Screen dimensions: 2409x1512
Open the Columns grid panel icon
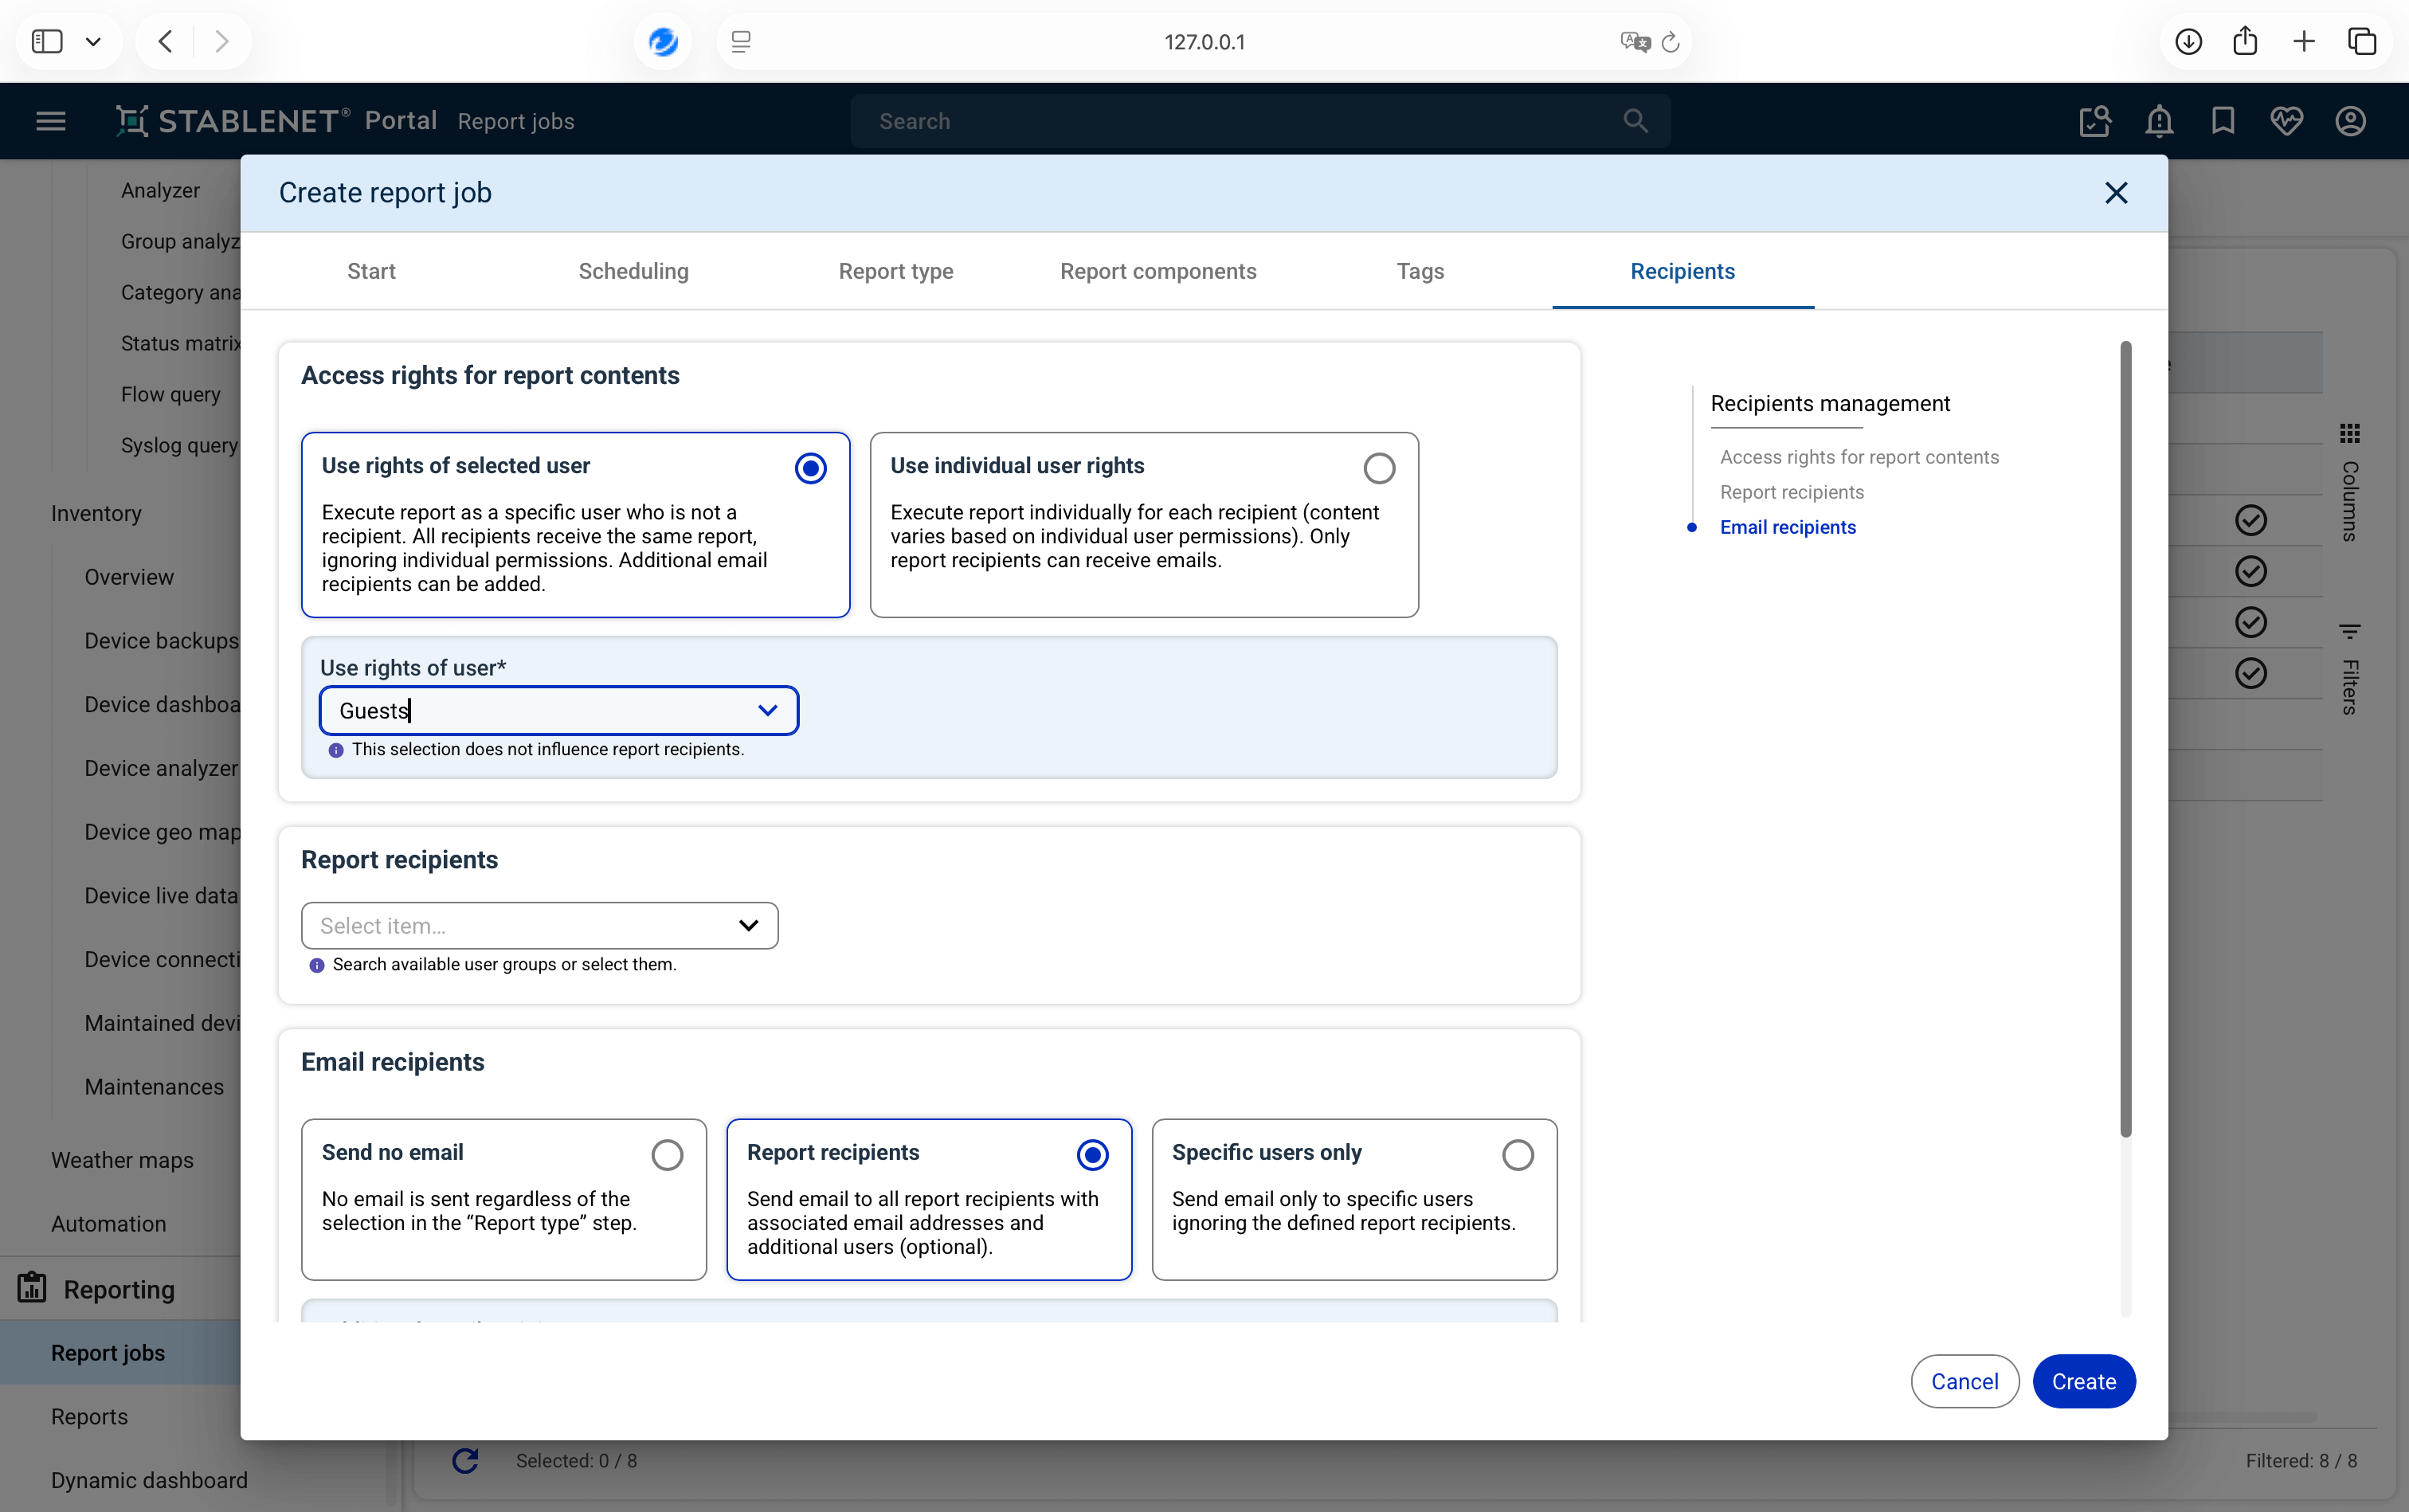[x=2350, y=433]
